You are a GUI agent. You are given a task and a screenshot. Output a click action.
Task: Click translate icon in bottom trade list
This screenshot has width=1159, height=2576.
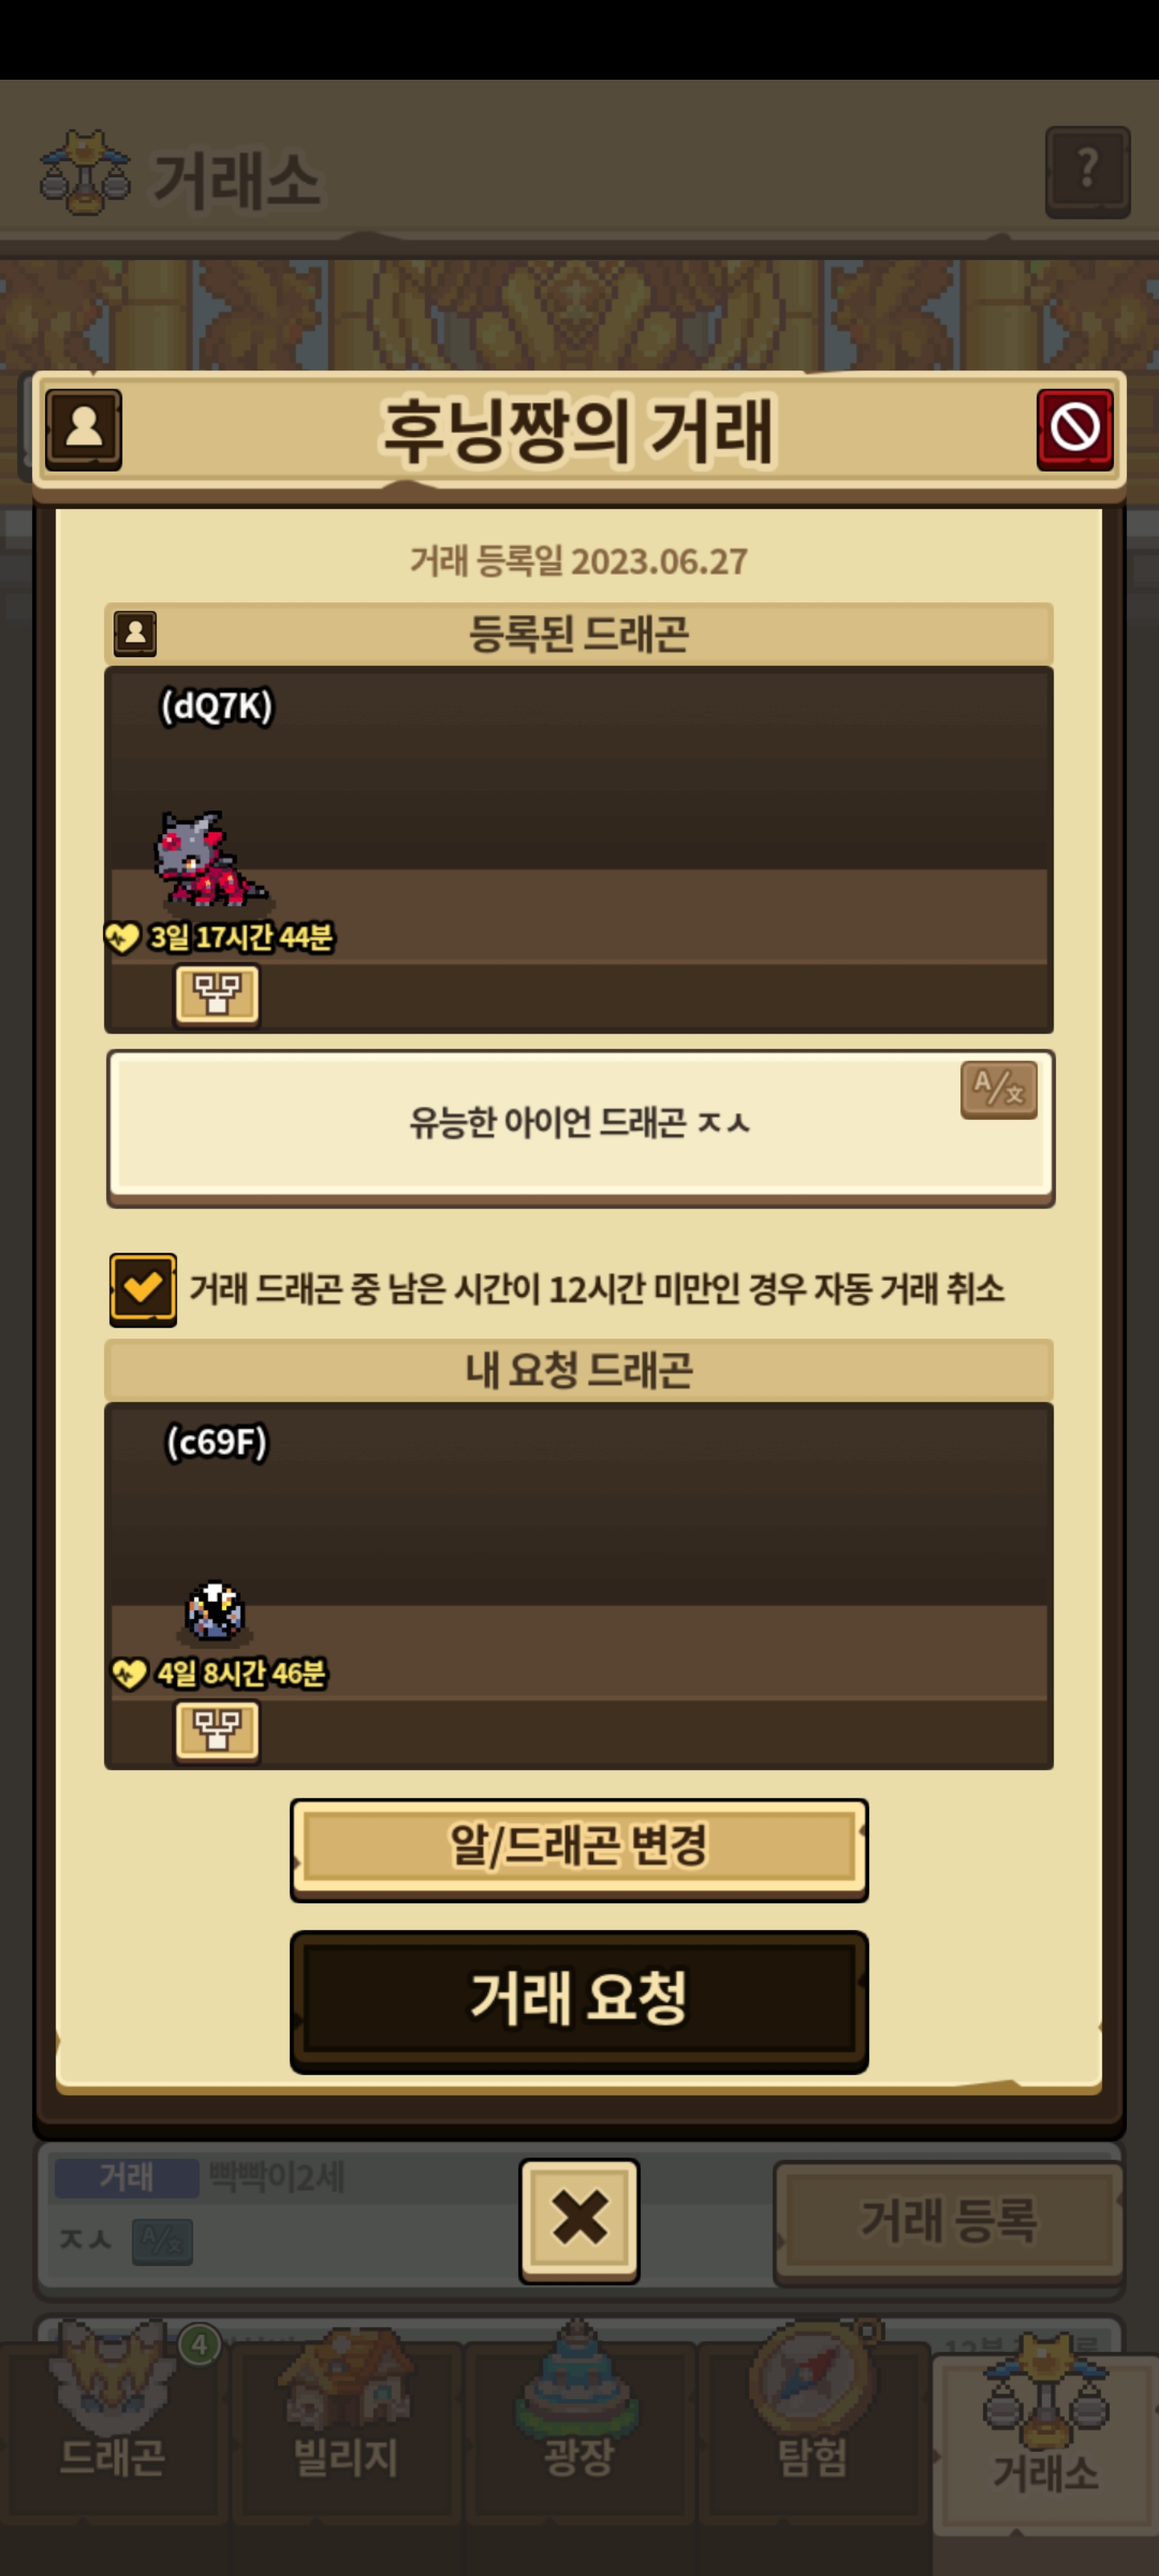pyautogui.click(x=162, y=2241)
